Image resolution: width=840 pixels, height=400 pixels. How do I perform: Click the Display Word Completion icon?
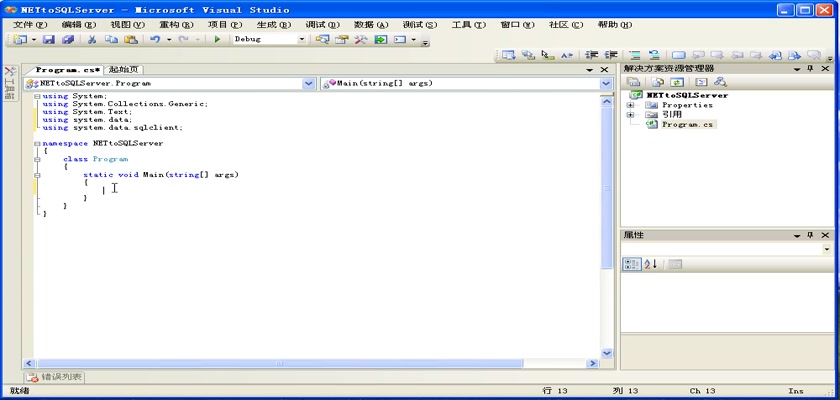(x=567, y=55)
